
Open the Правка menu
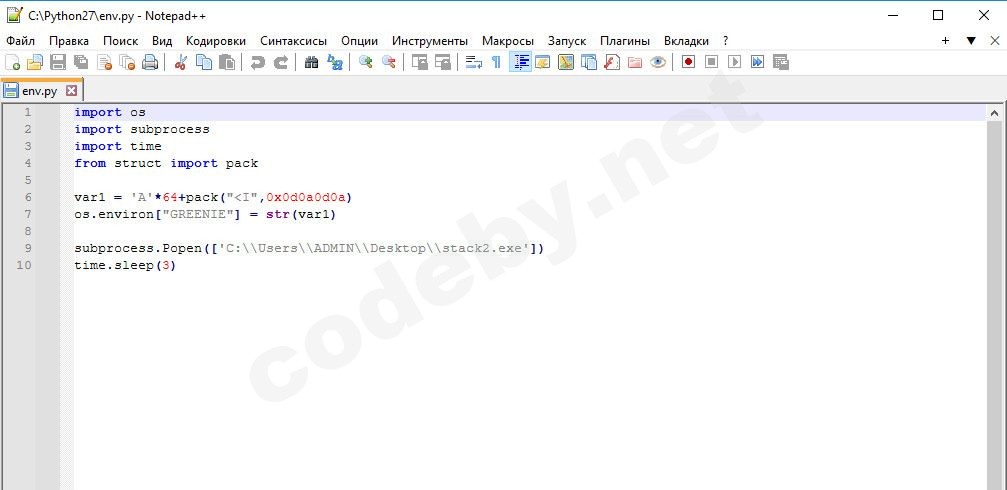(69, 40)
